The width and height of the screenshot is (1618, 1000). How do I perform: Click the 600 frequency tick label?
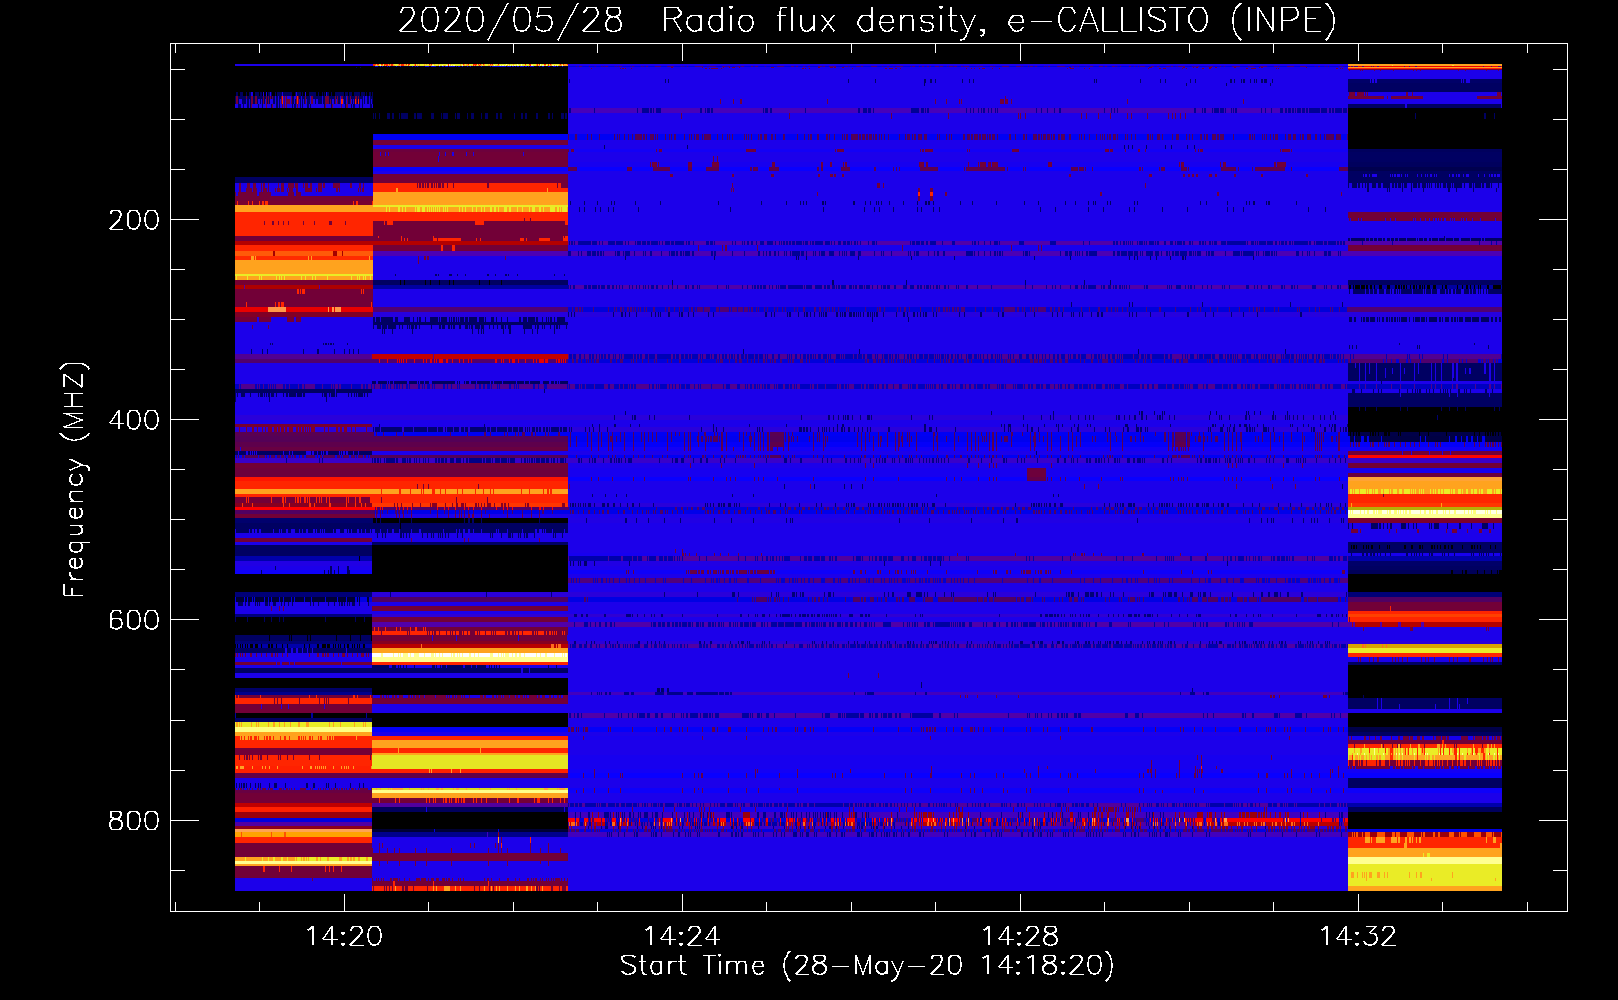click(x=134, y=620)
